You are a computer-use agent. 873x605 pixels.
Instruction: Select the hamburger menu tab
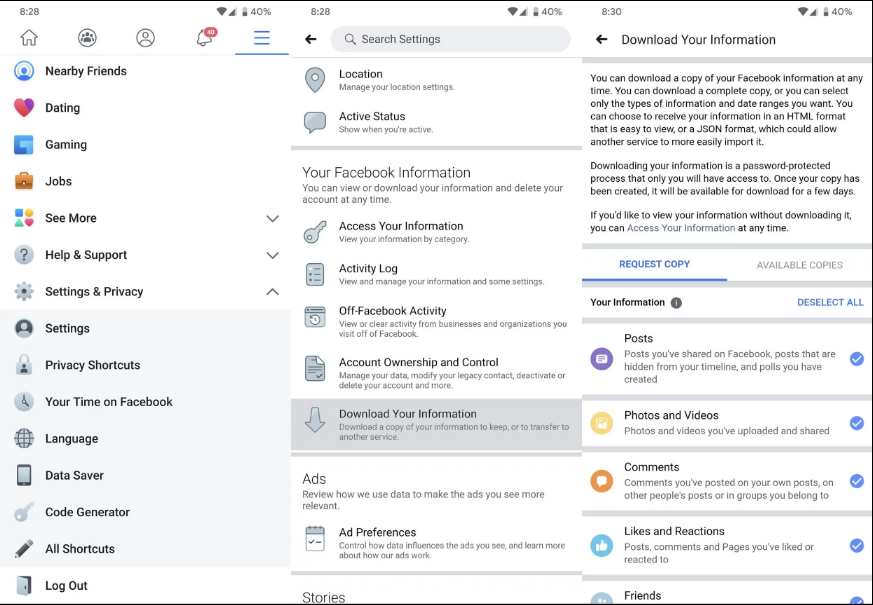coord(262,38)
